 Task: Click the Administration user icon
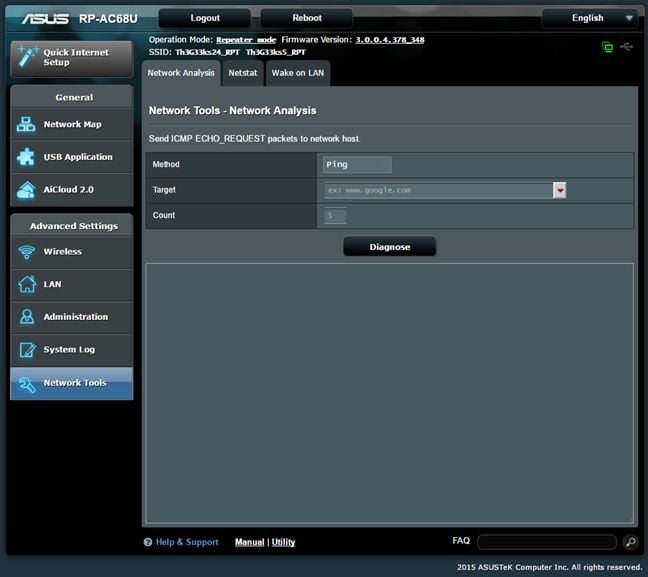(x=26, y=317)
